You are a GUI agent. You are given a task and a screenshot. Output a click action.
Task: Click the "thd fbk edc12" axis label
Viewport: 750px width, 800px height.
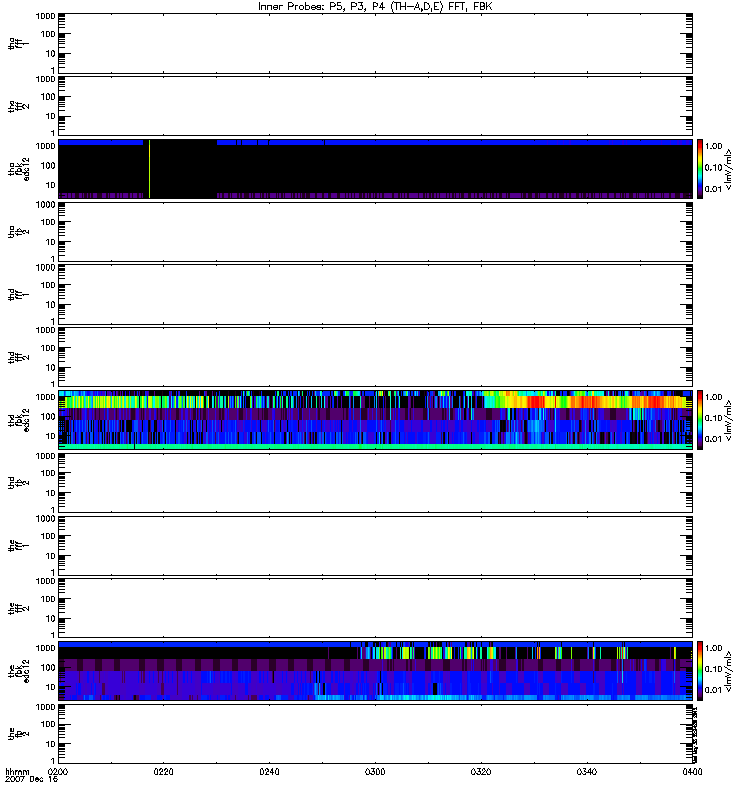tap(19, 420)
